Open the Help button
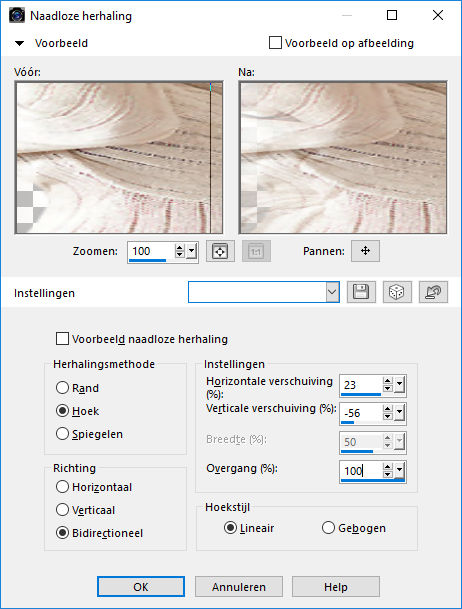The height and width of the screenshot is (609, 462). (x=336, y=586)
